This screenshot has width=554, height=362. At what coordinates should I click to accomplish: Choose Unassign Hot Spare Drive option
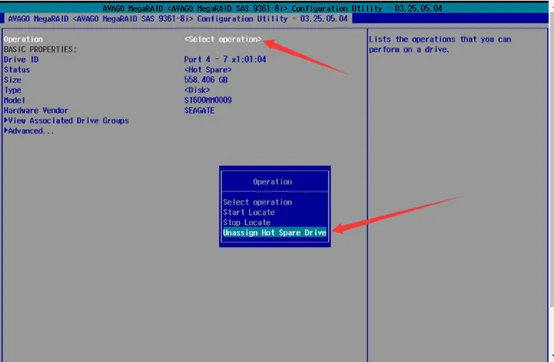click(x=275, y=232)
